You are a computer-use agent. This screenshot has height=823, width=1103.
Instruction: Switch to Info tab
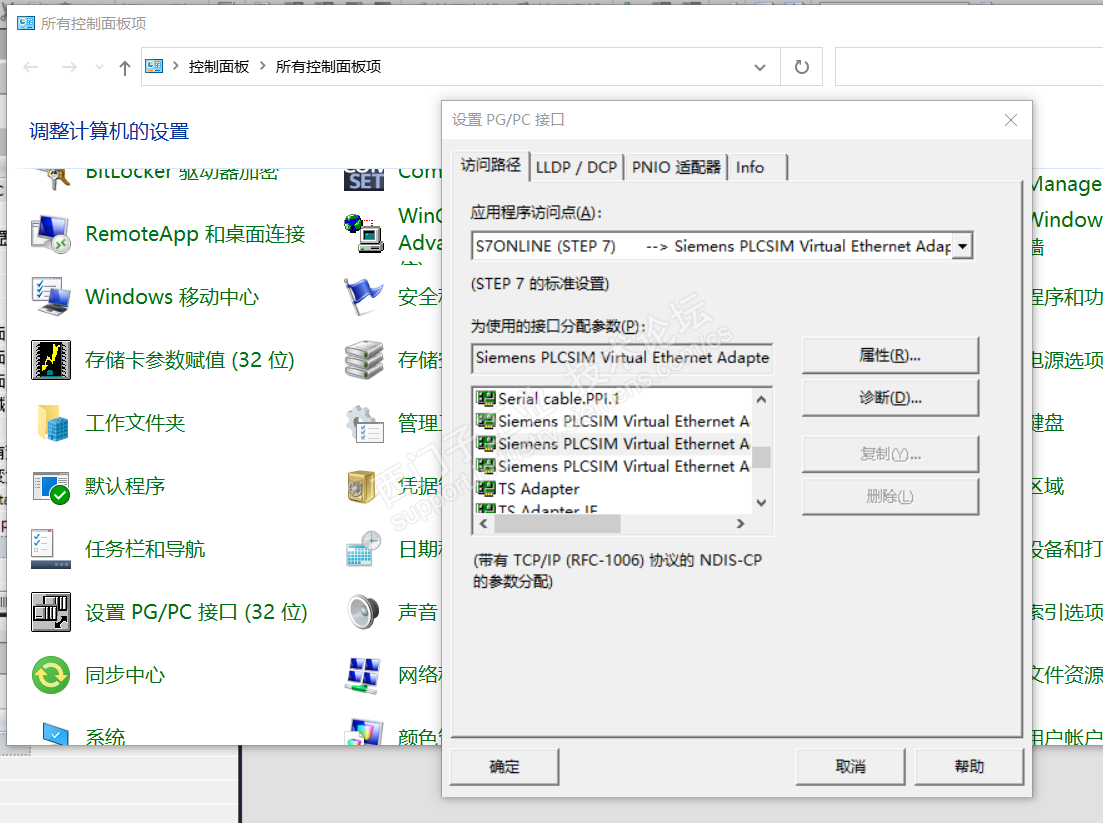pos(750,167)
